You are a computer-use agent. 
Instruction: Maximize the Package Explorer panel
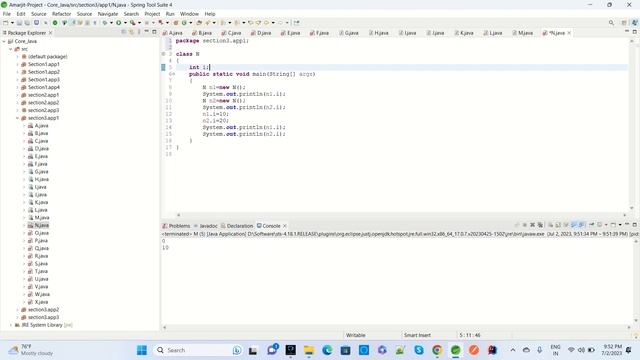(x=154, y=32)
